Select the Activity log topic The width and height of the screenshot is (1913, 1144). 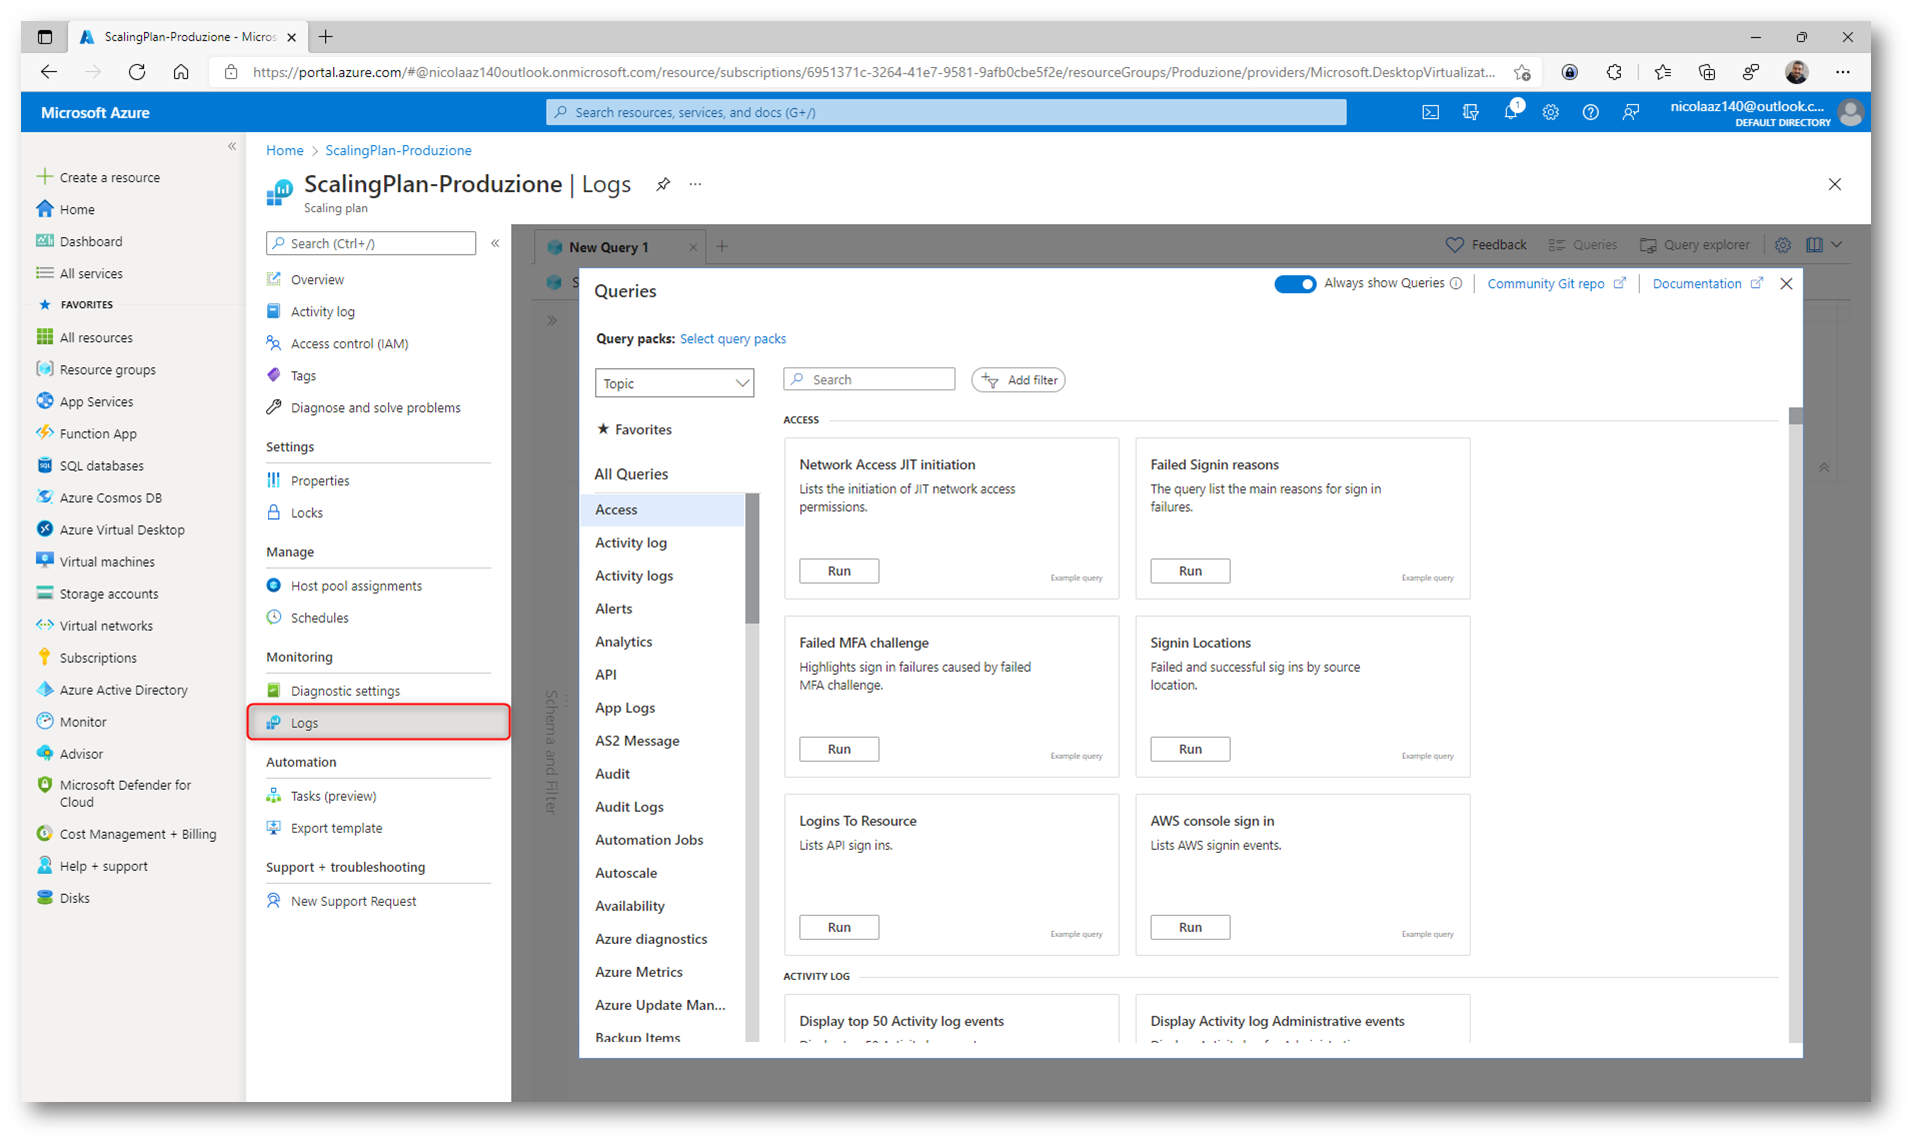pos(631,543)
